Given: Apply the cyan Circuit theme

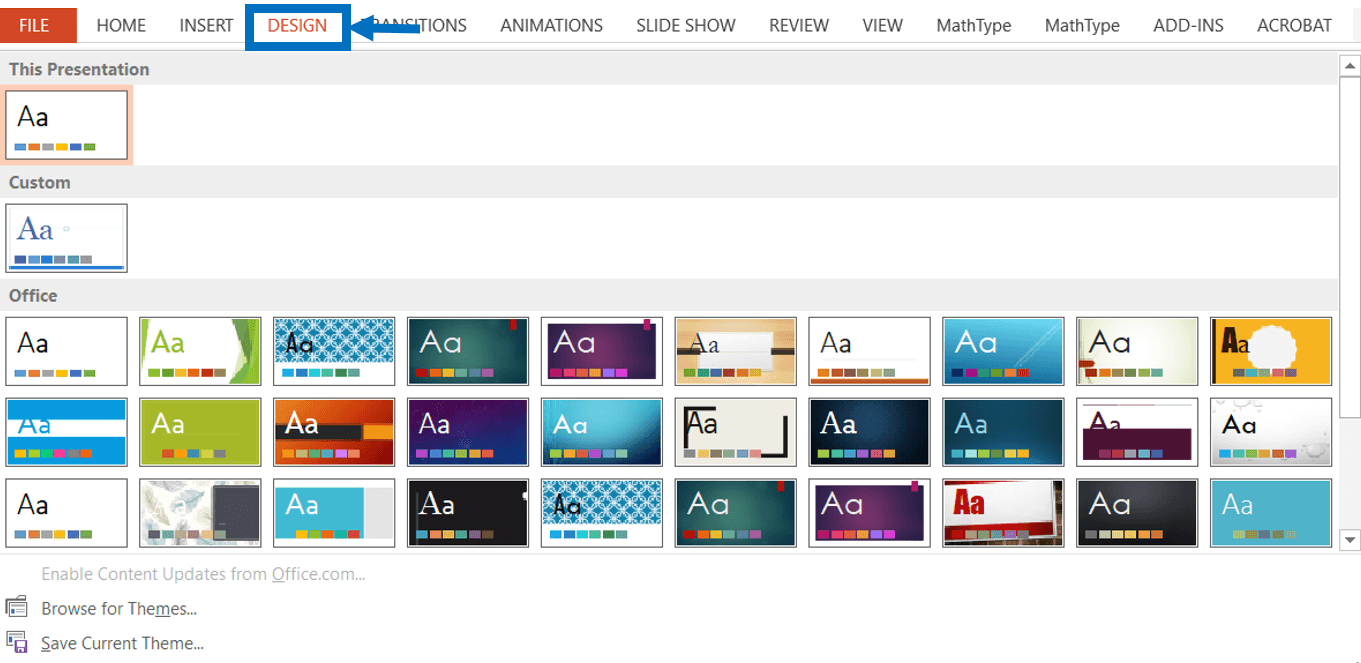Looking at the screenshot, I should click(602, 432).
